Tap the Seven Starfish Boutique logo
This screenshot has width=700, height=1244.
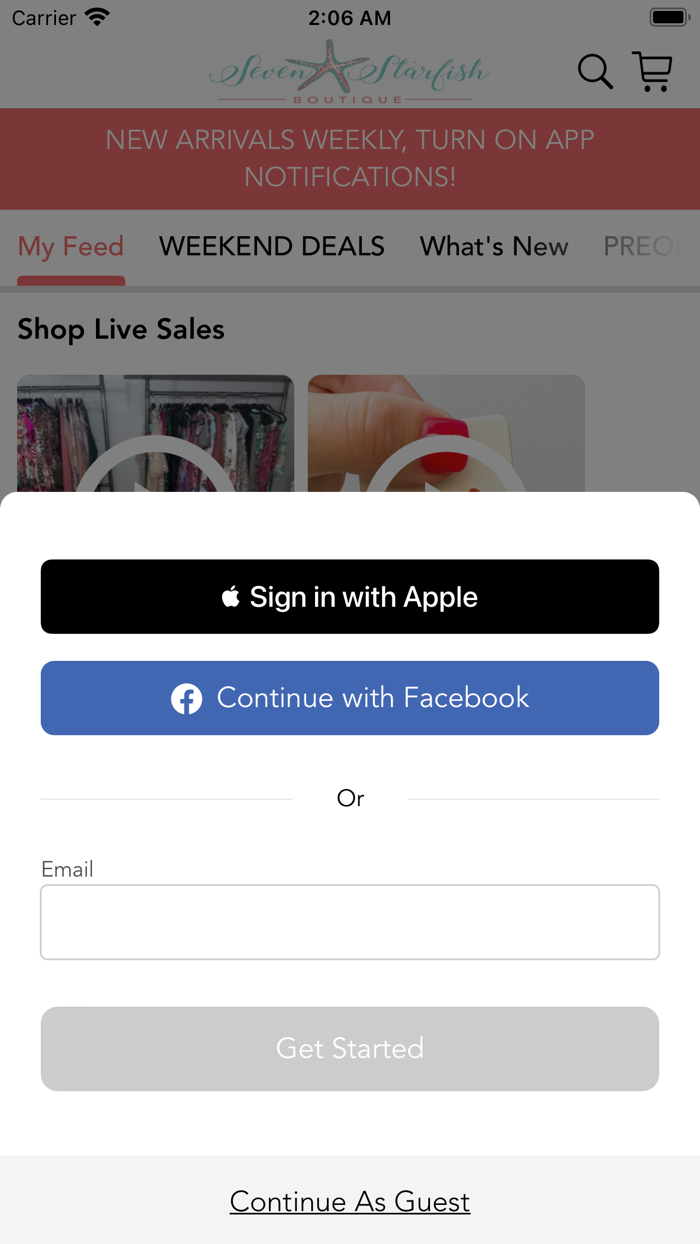coord(349,71)
